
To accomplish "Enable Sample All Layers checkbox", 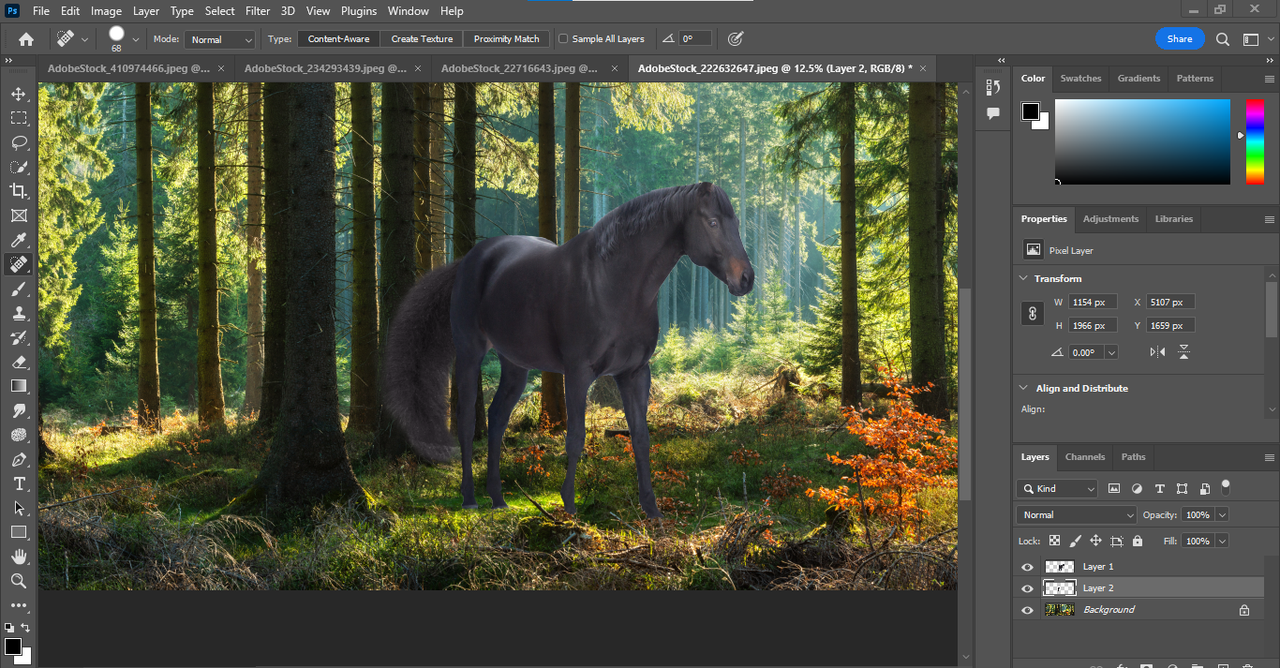I will tap(563, 39).
